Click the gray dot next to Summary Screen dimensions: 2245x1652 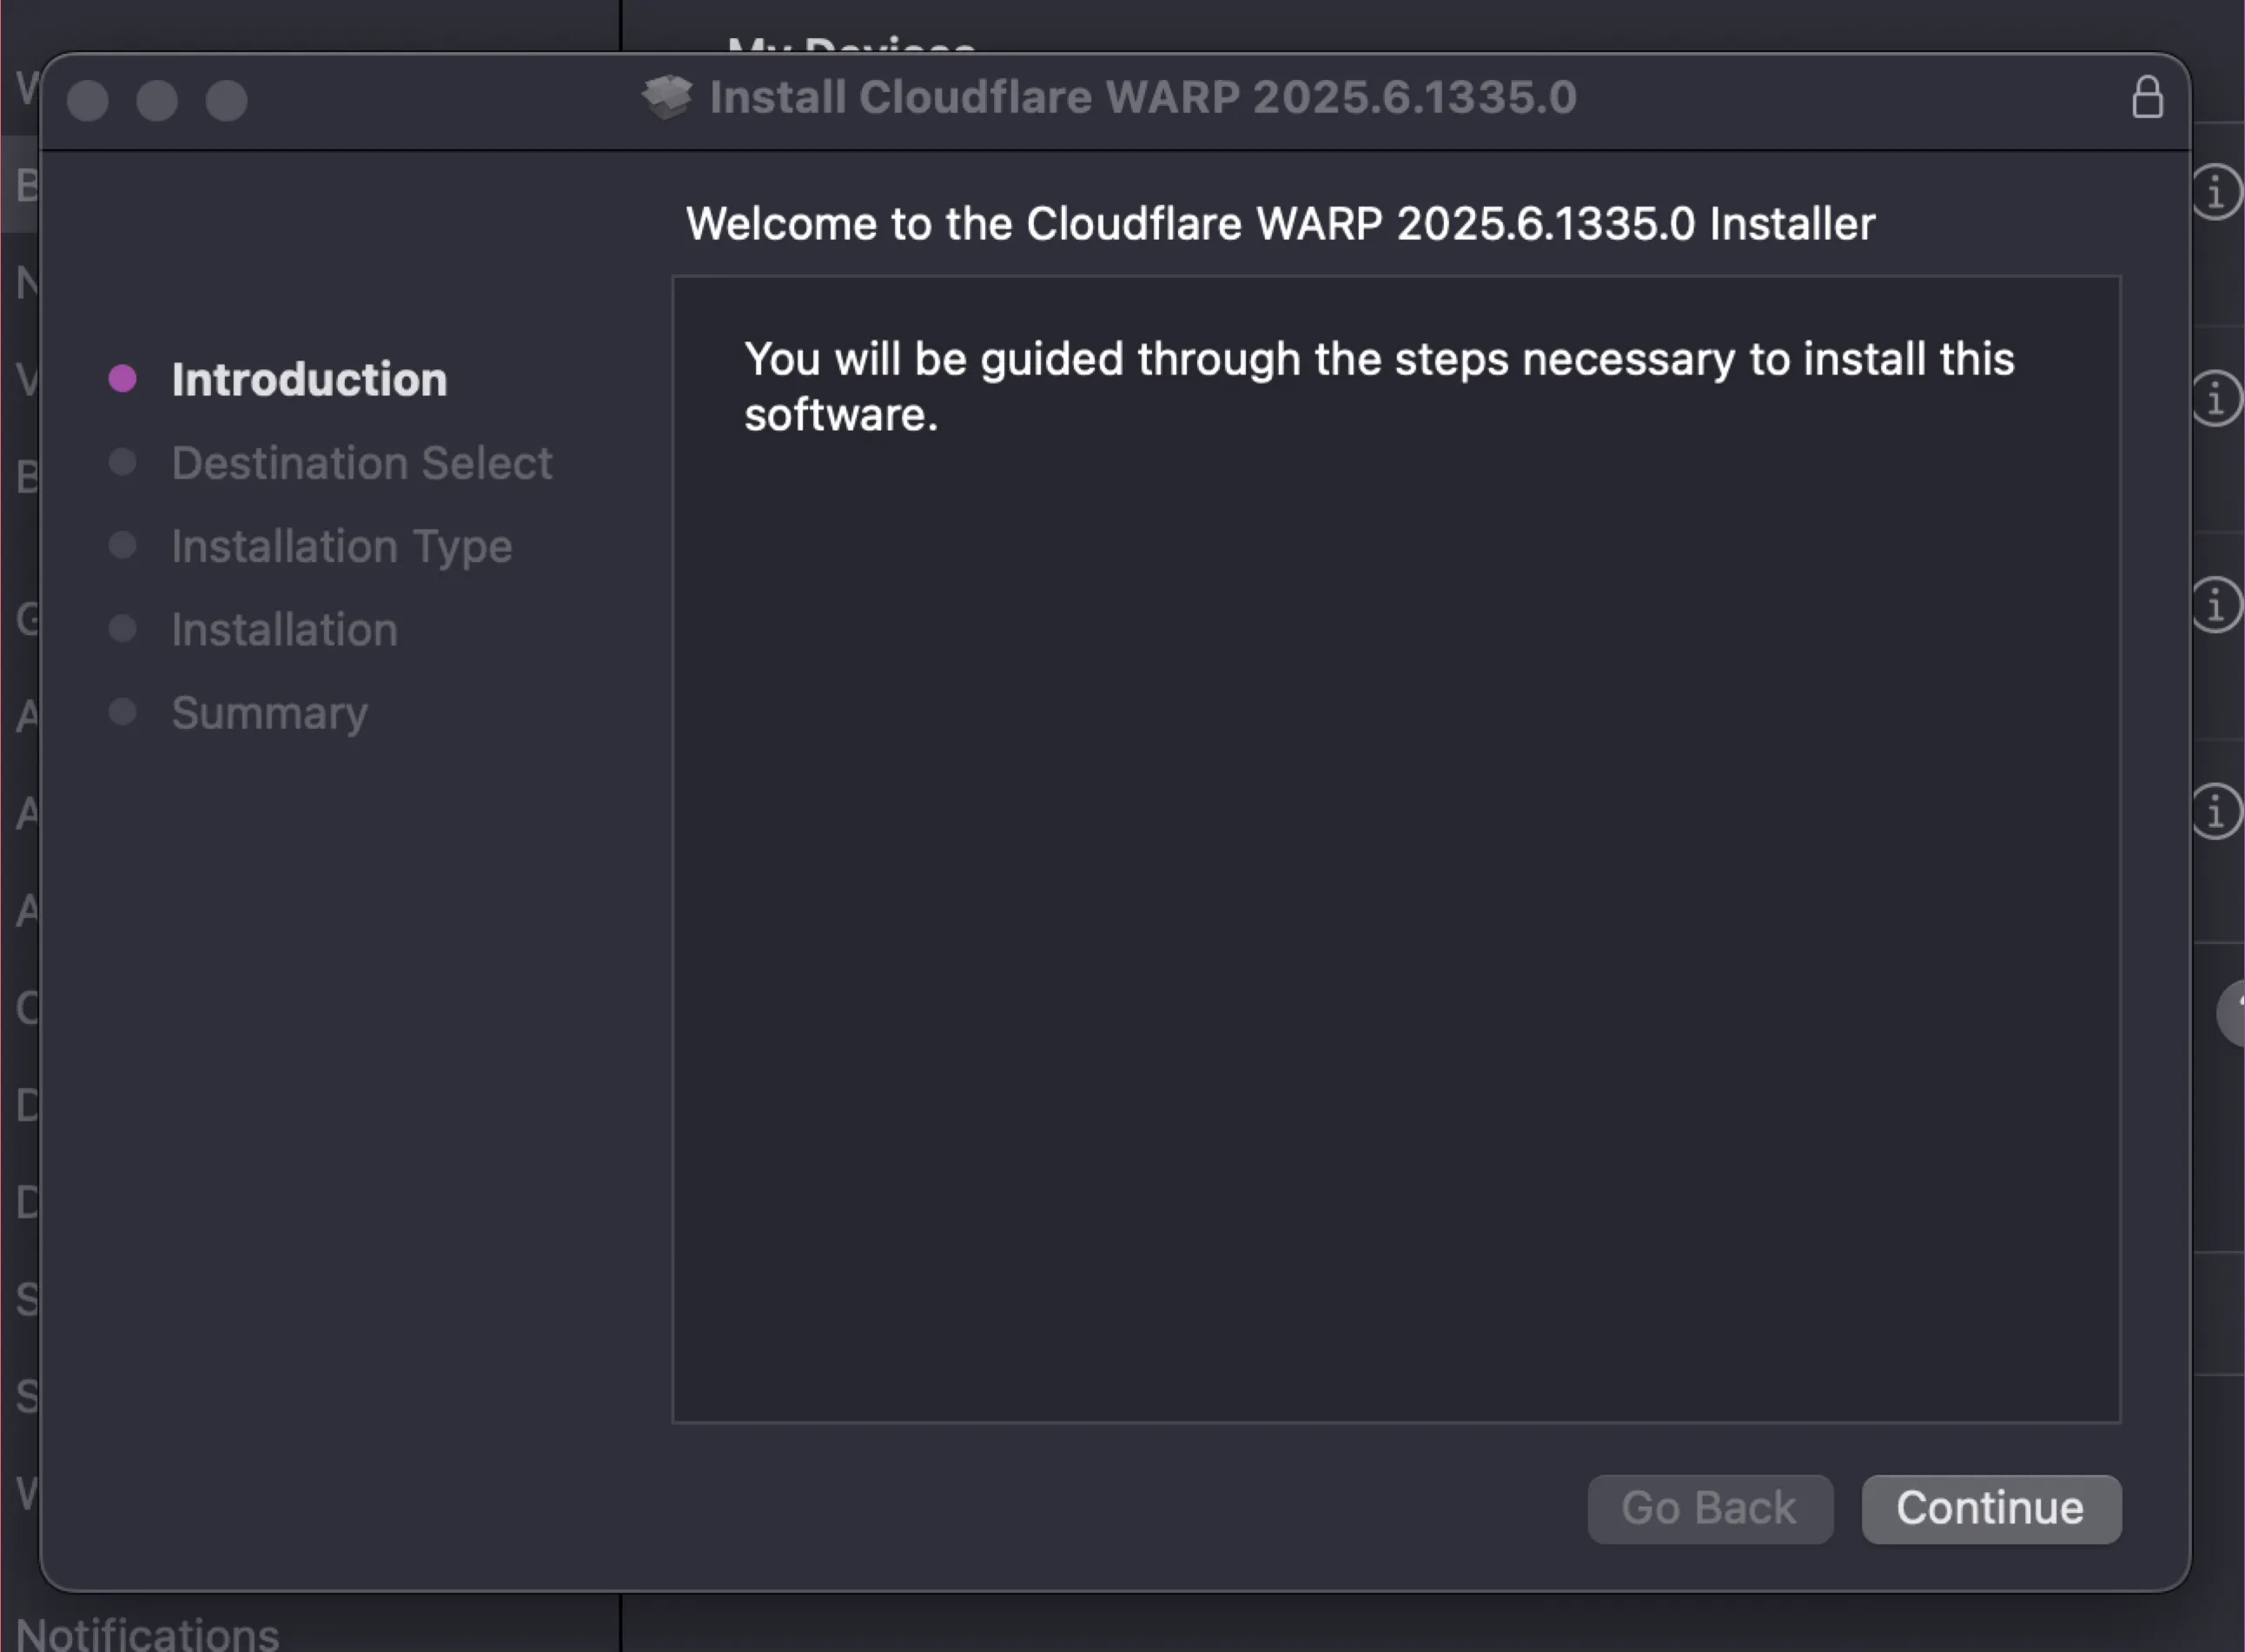122,712
